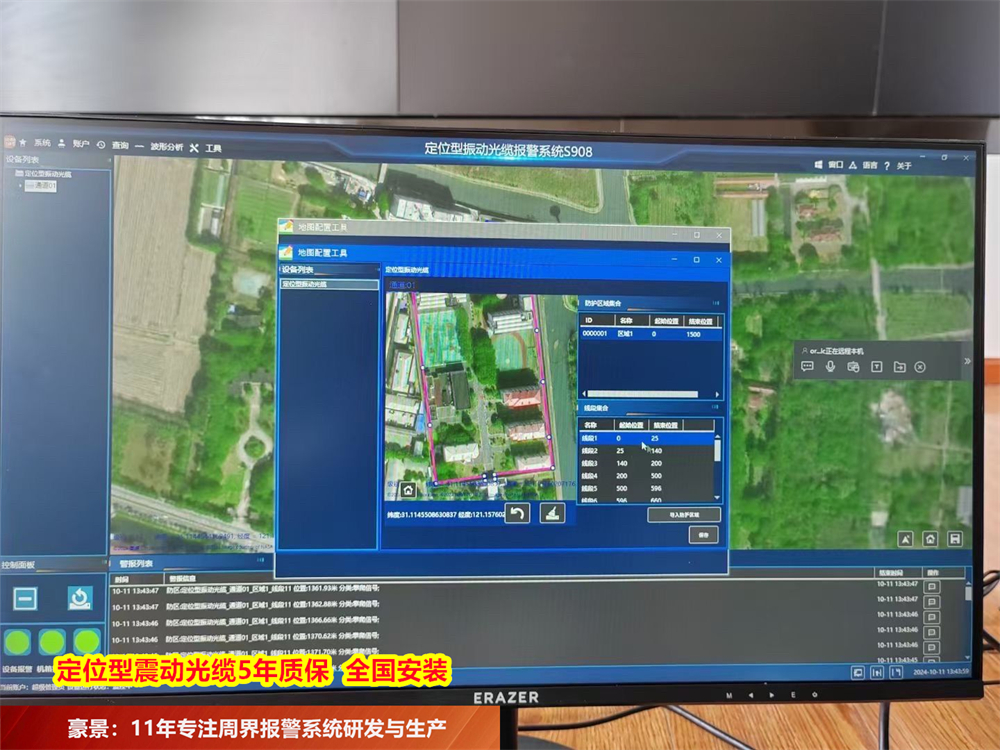
Task: Open the 工具 menu
Action: (213, 148)
